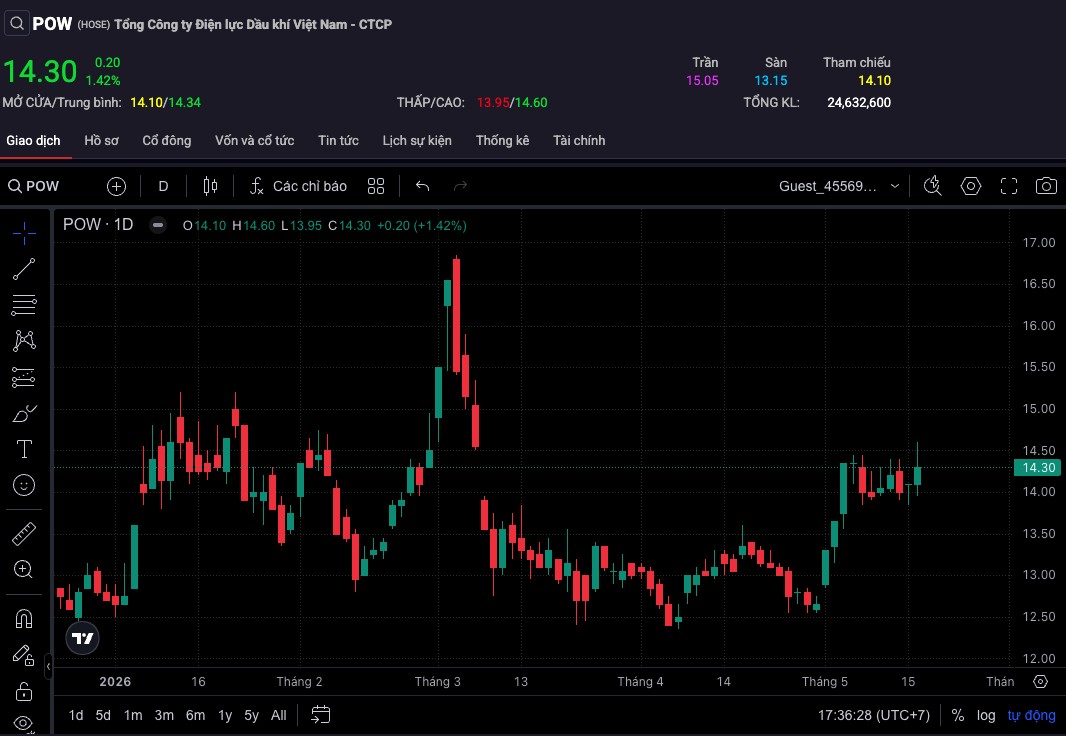Click the 14.30 current price label
This screenshot has height=736, width=1066.
click(1038, 468)
